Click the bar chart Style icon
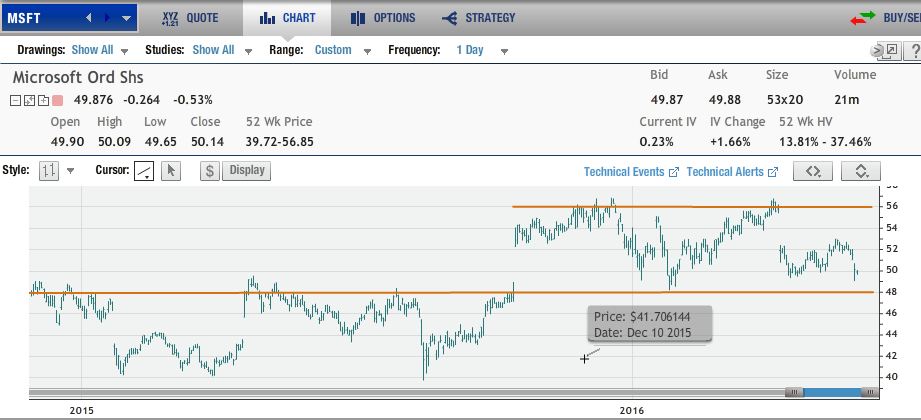Screen dimensions: 921x420 pos(49,171)
